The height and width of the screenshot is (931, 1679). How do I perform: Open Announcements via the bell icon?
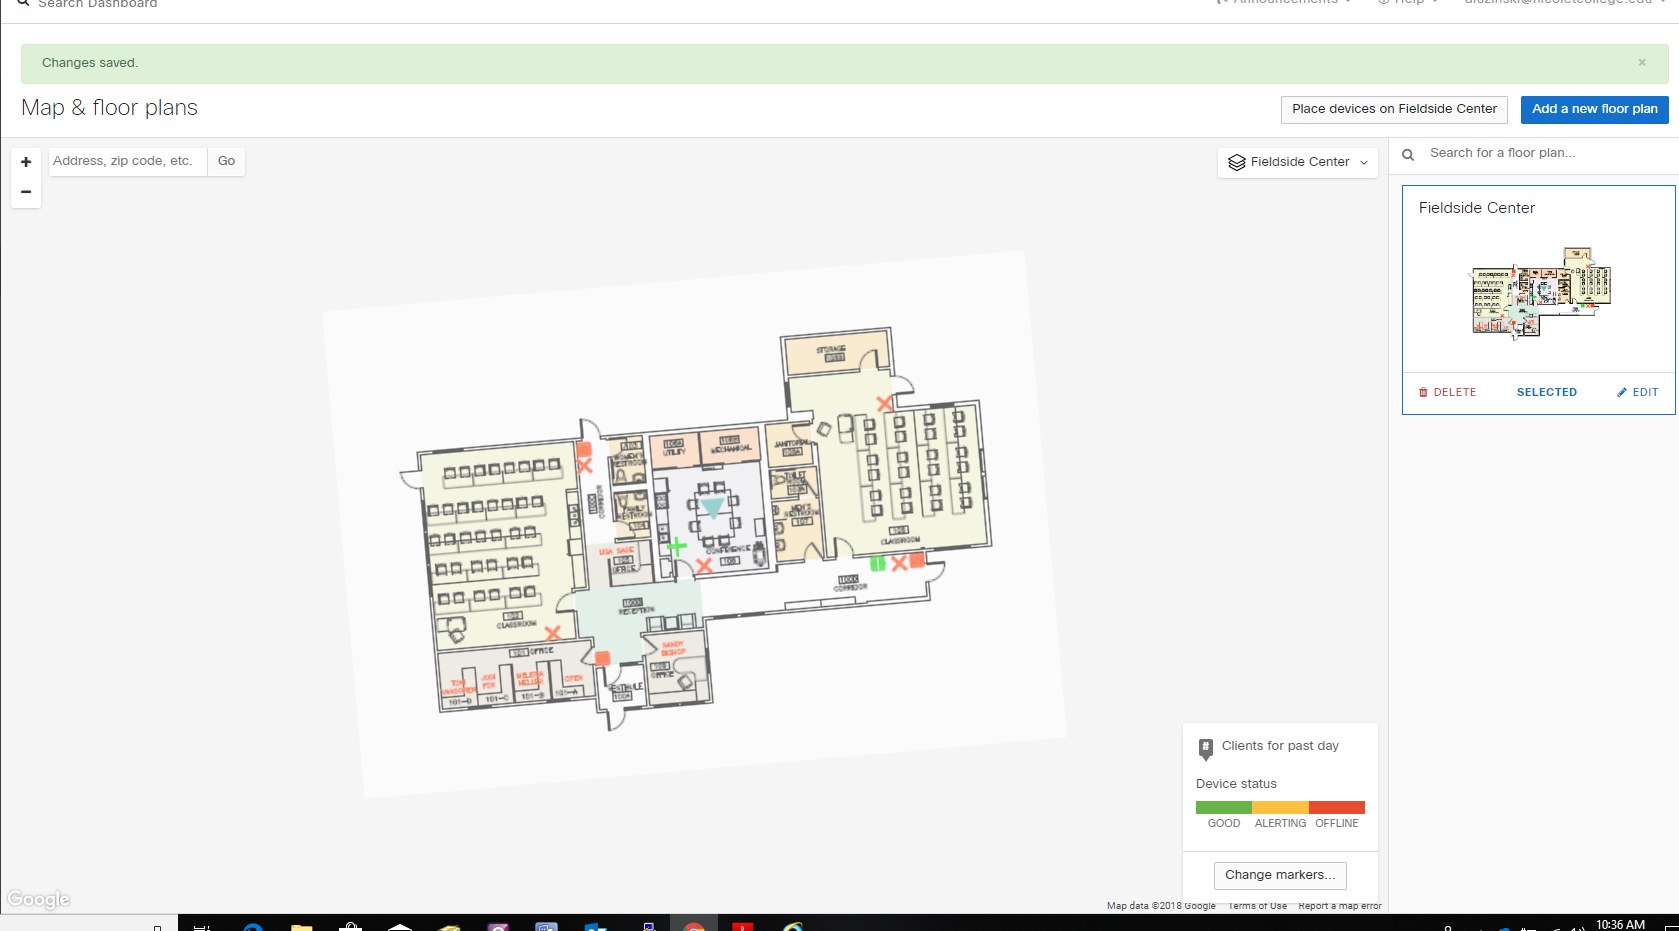coord(1220,3)
